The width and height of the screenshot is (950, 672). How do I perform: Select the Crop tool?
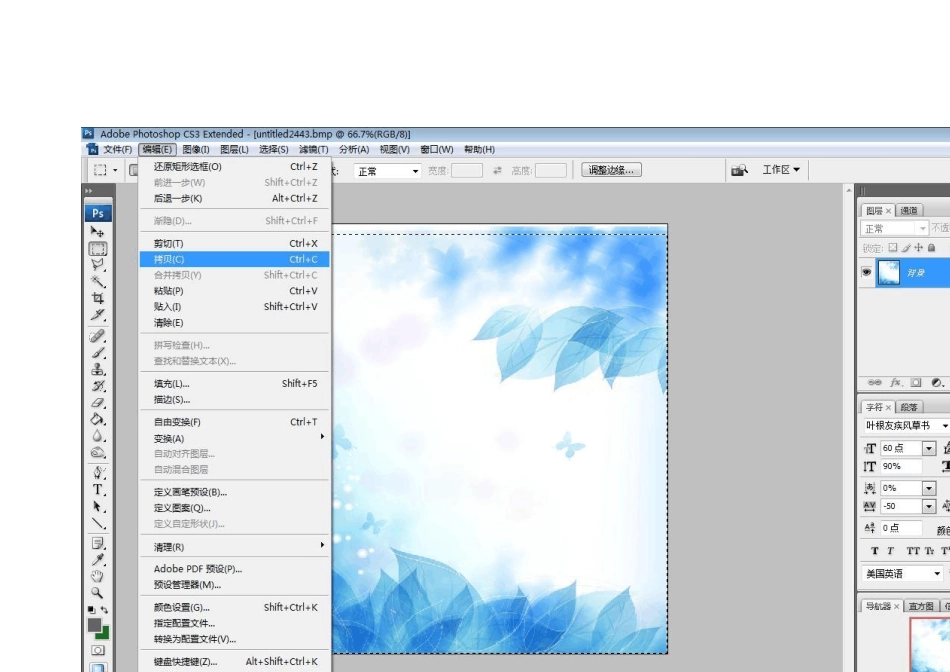98,298
